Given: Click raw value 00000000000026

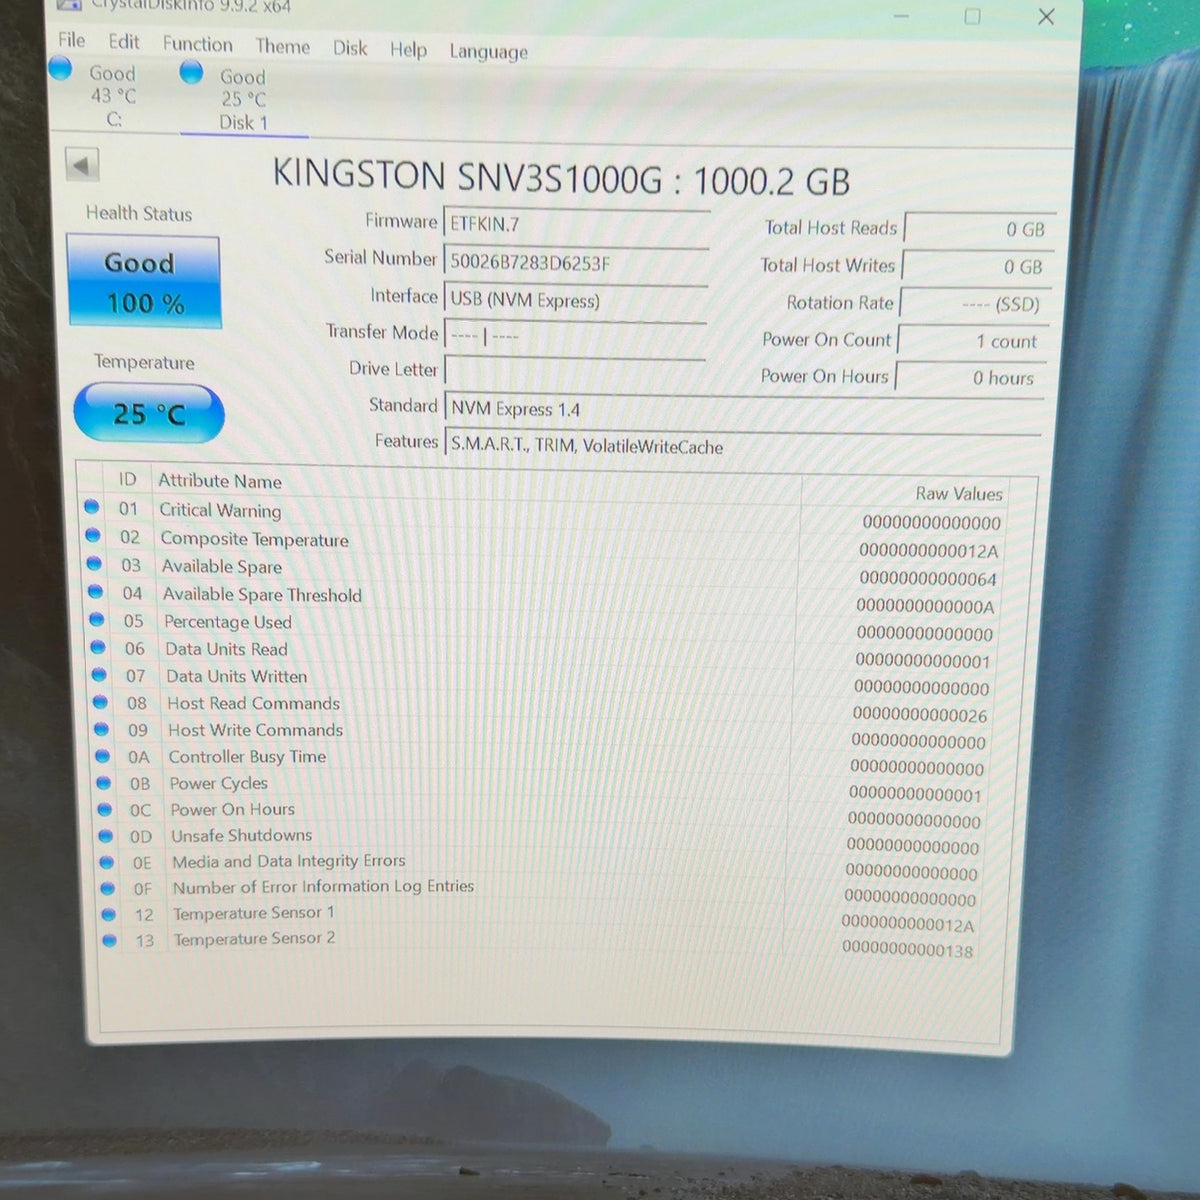Looking at the screenshot, I should tap(920, 715).
